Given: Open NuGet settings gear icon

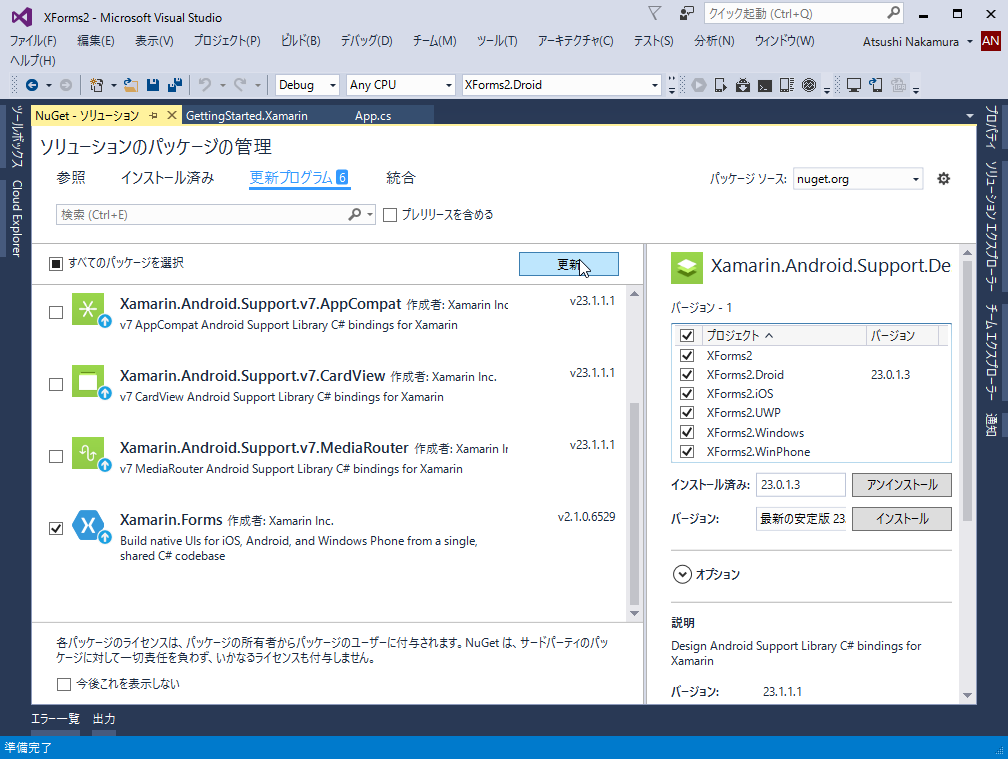Looking at the screenshot, I should 943,179.
